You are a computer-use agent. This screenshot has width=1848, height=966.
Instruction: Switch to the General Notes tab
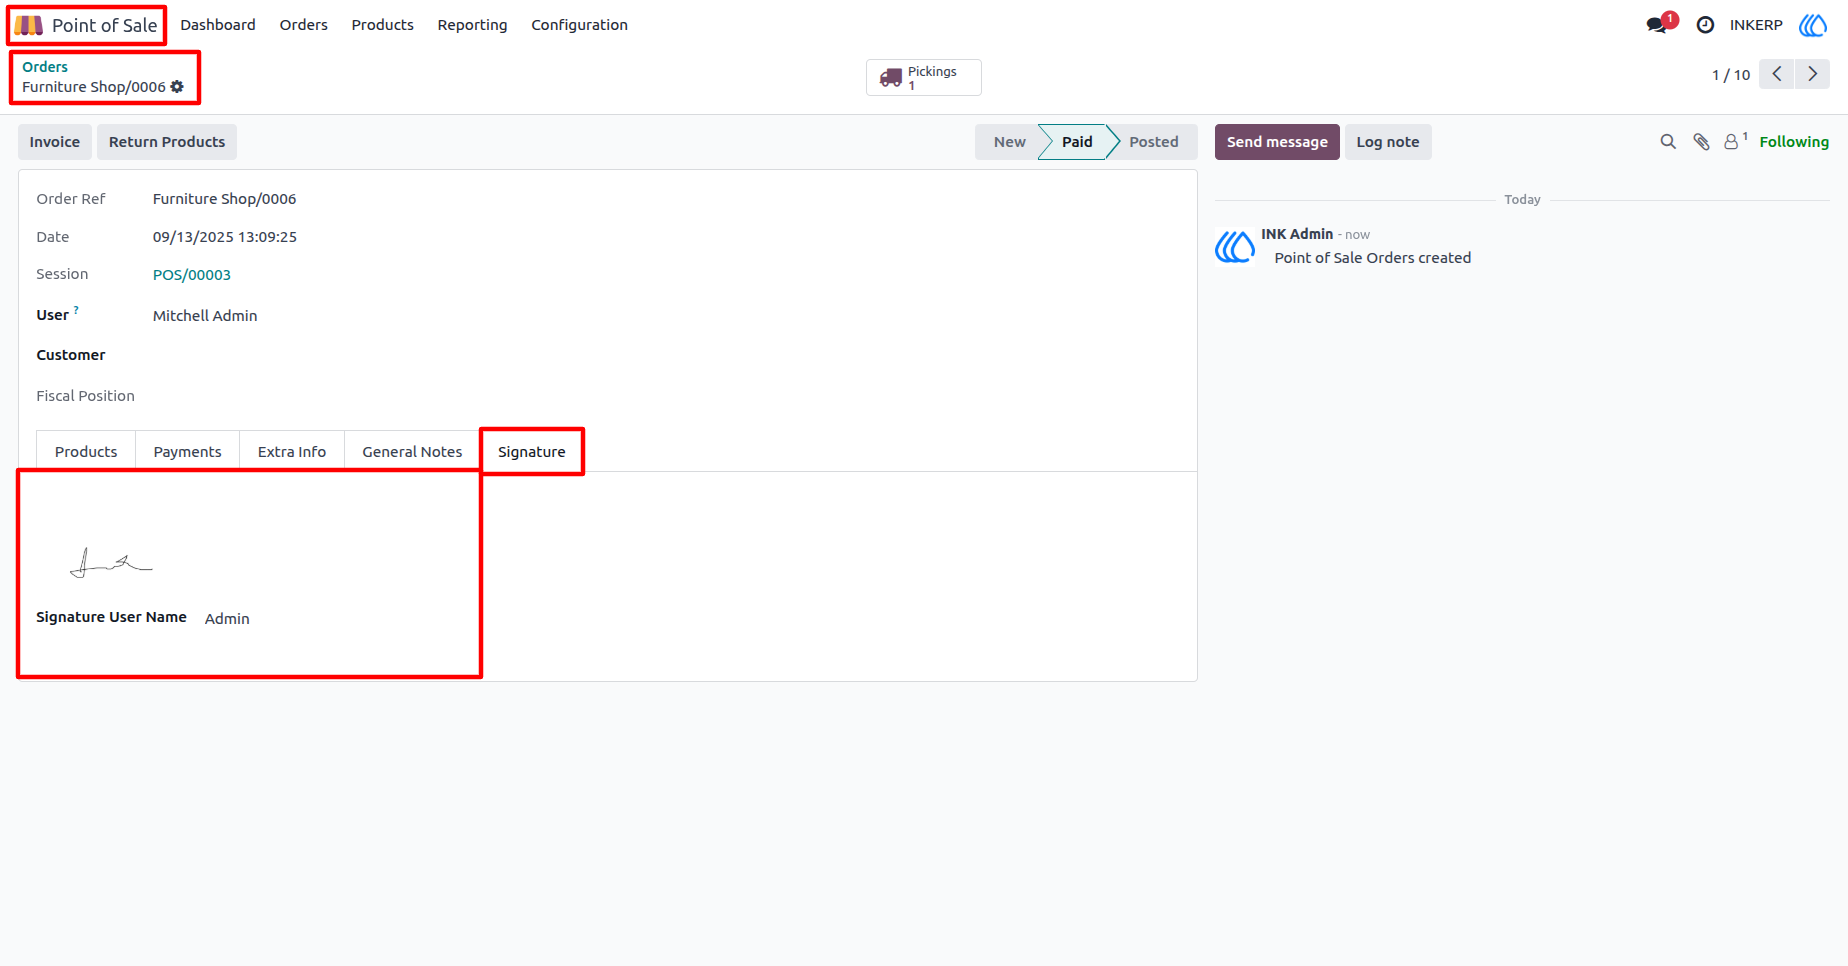412,452
